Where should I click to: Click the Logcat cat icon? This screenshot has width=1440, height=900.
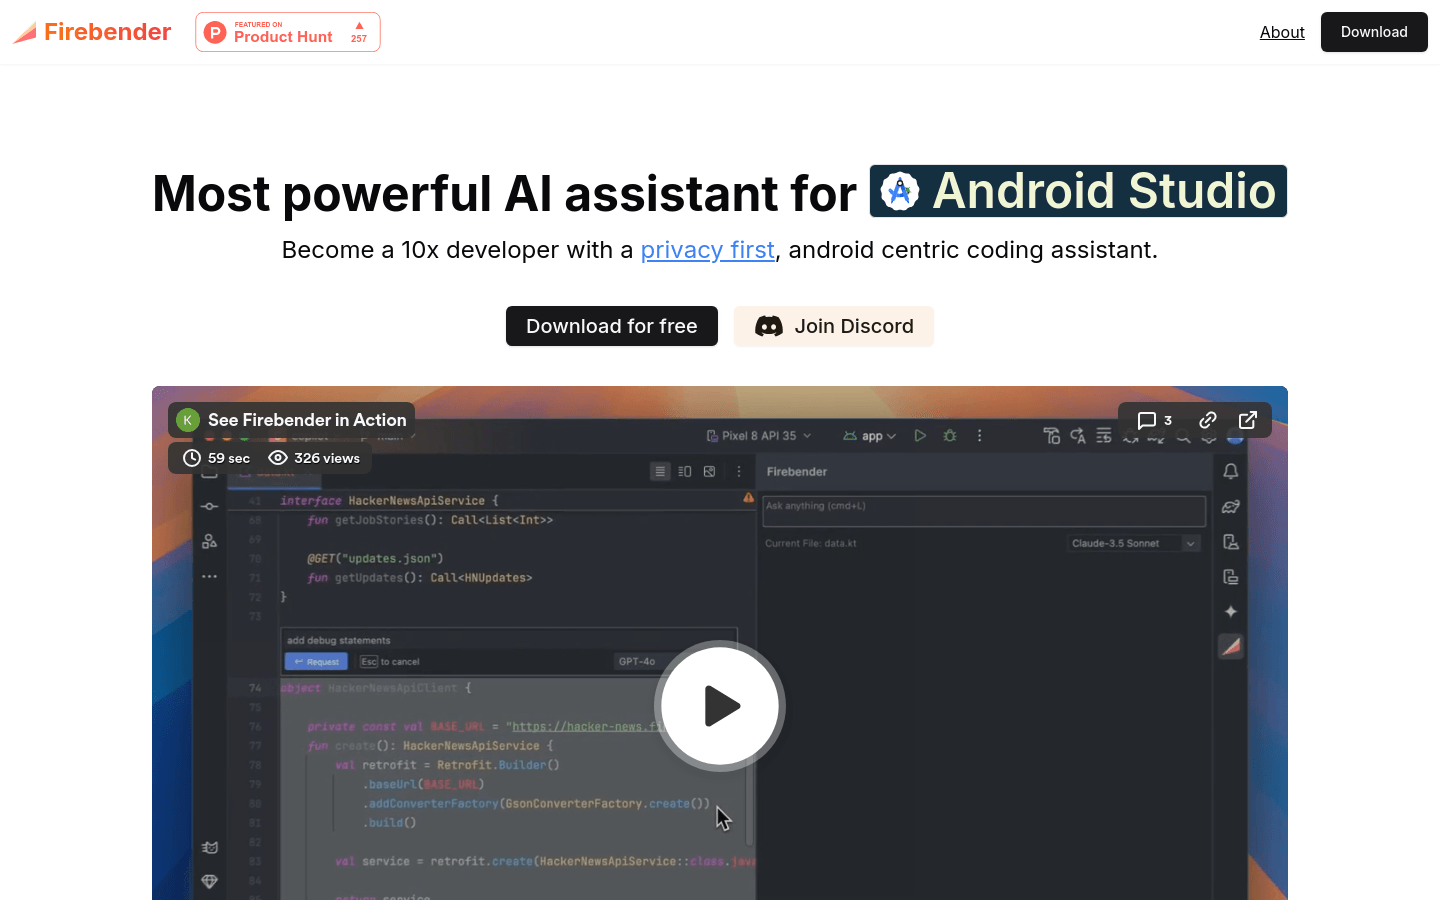tap(209, 848)
